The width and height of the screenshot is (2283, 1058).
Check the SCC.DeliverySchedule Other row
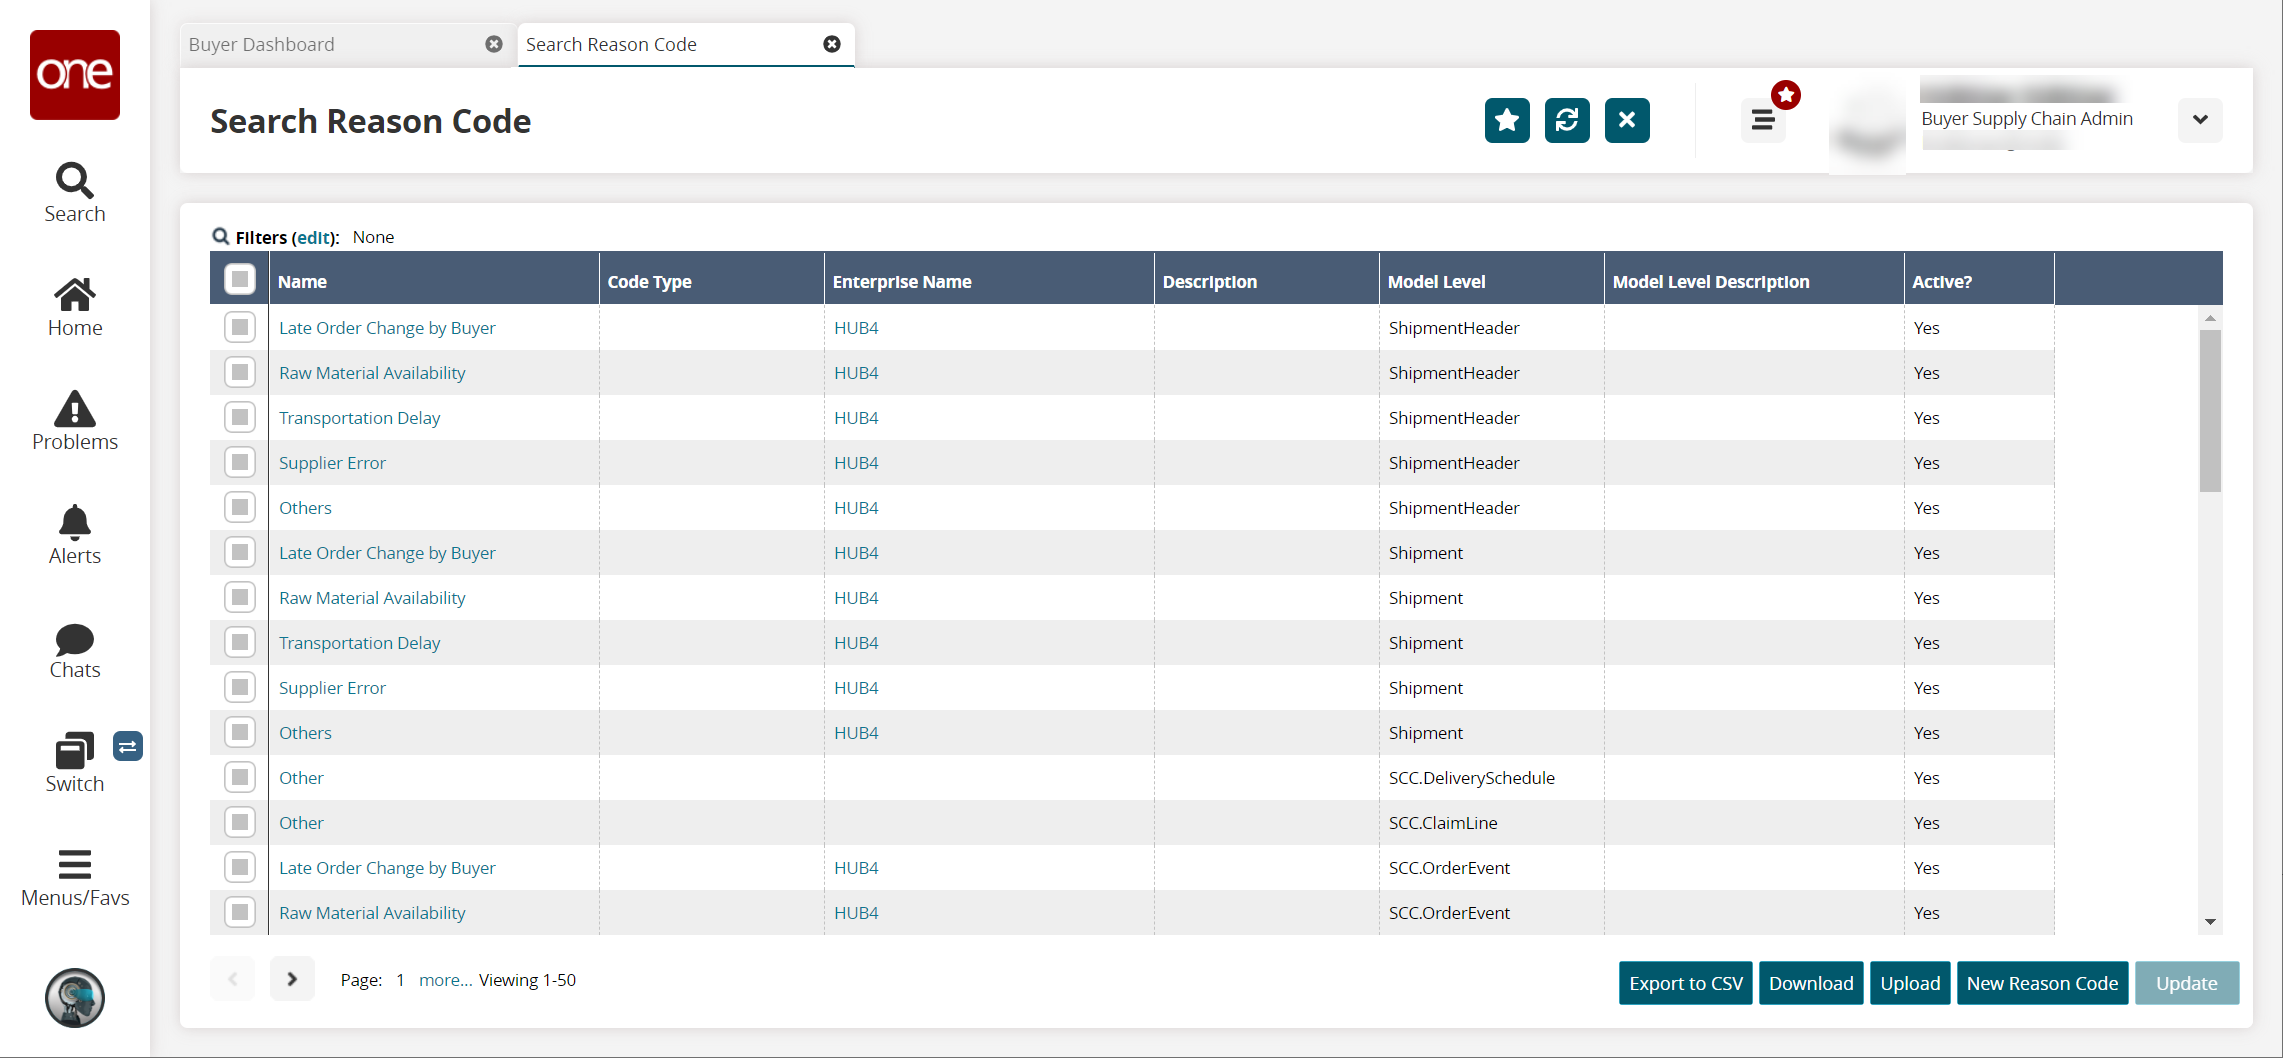240,777
